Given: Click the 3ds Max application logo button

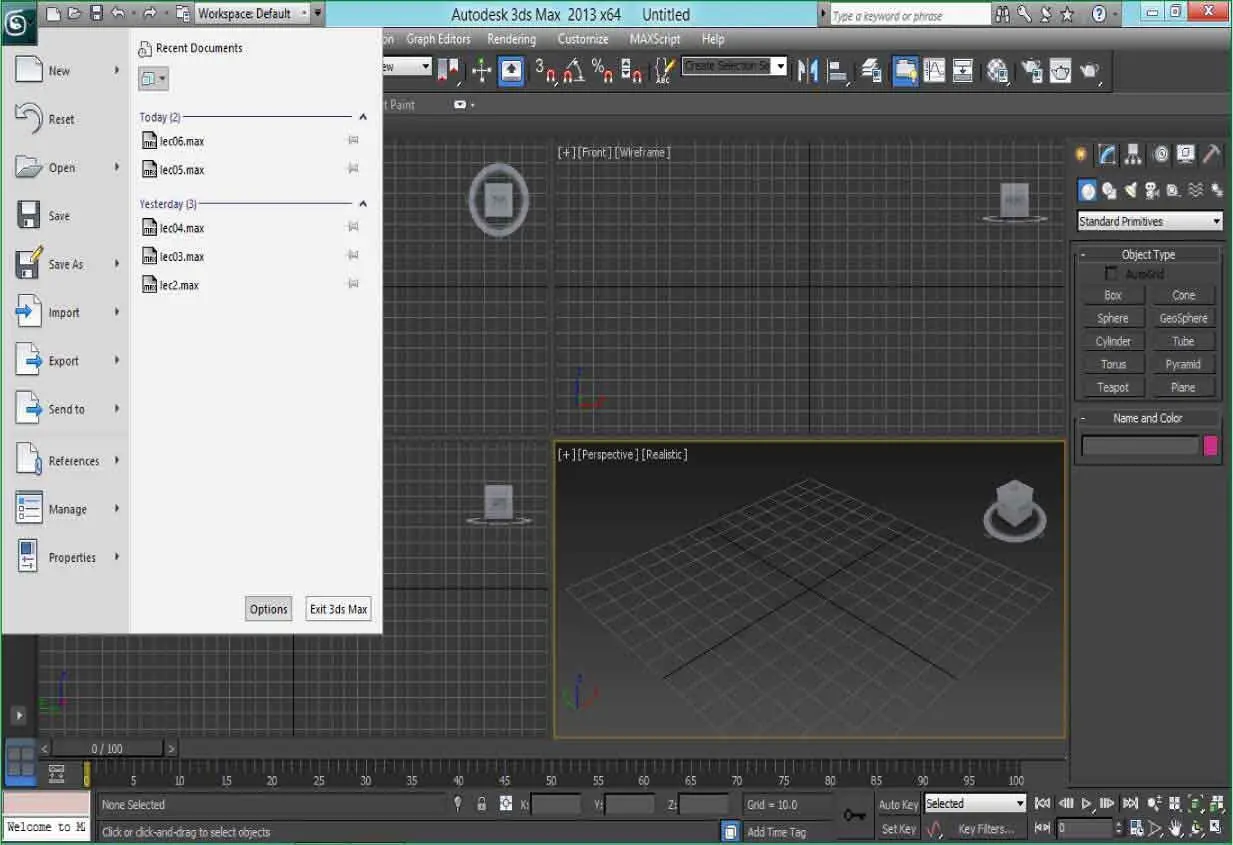Looking at the screenshot, I should (x=18, y=23).
